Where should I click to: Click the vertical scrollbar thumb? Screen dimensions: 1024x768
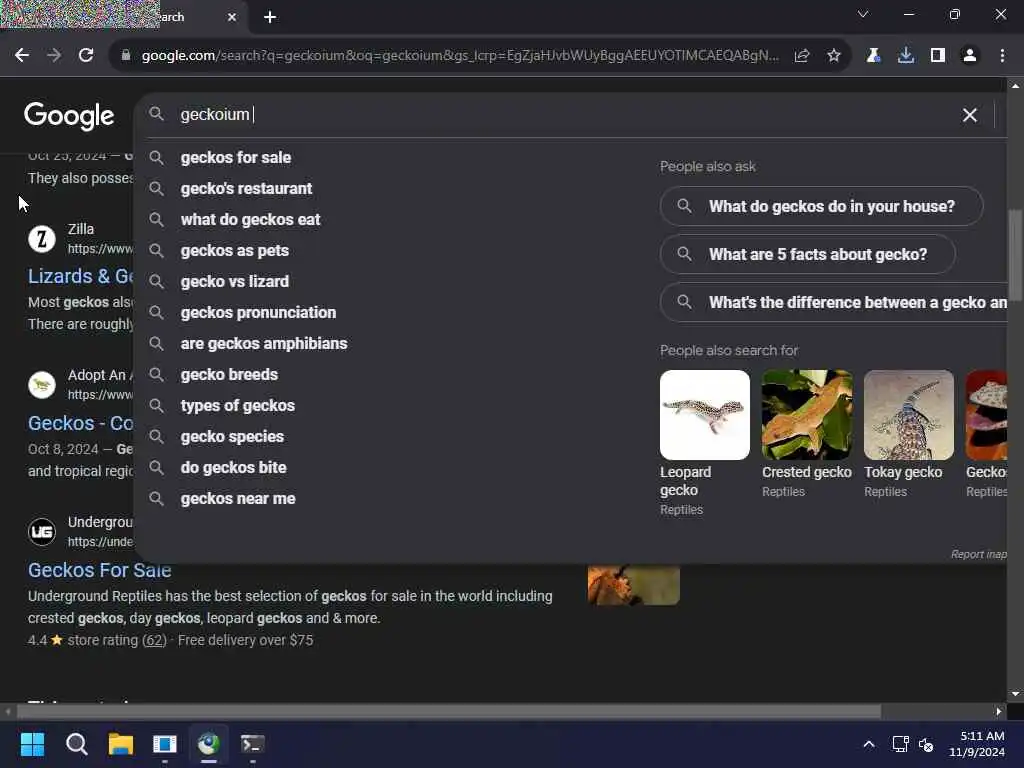1015,255
